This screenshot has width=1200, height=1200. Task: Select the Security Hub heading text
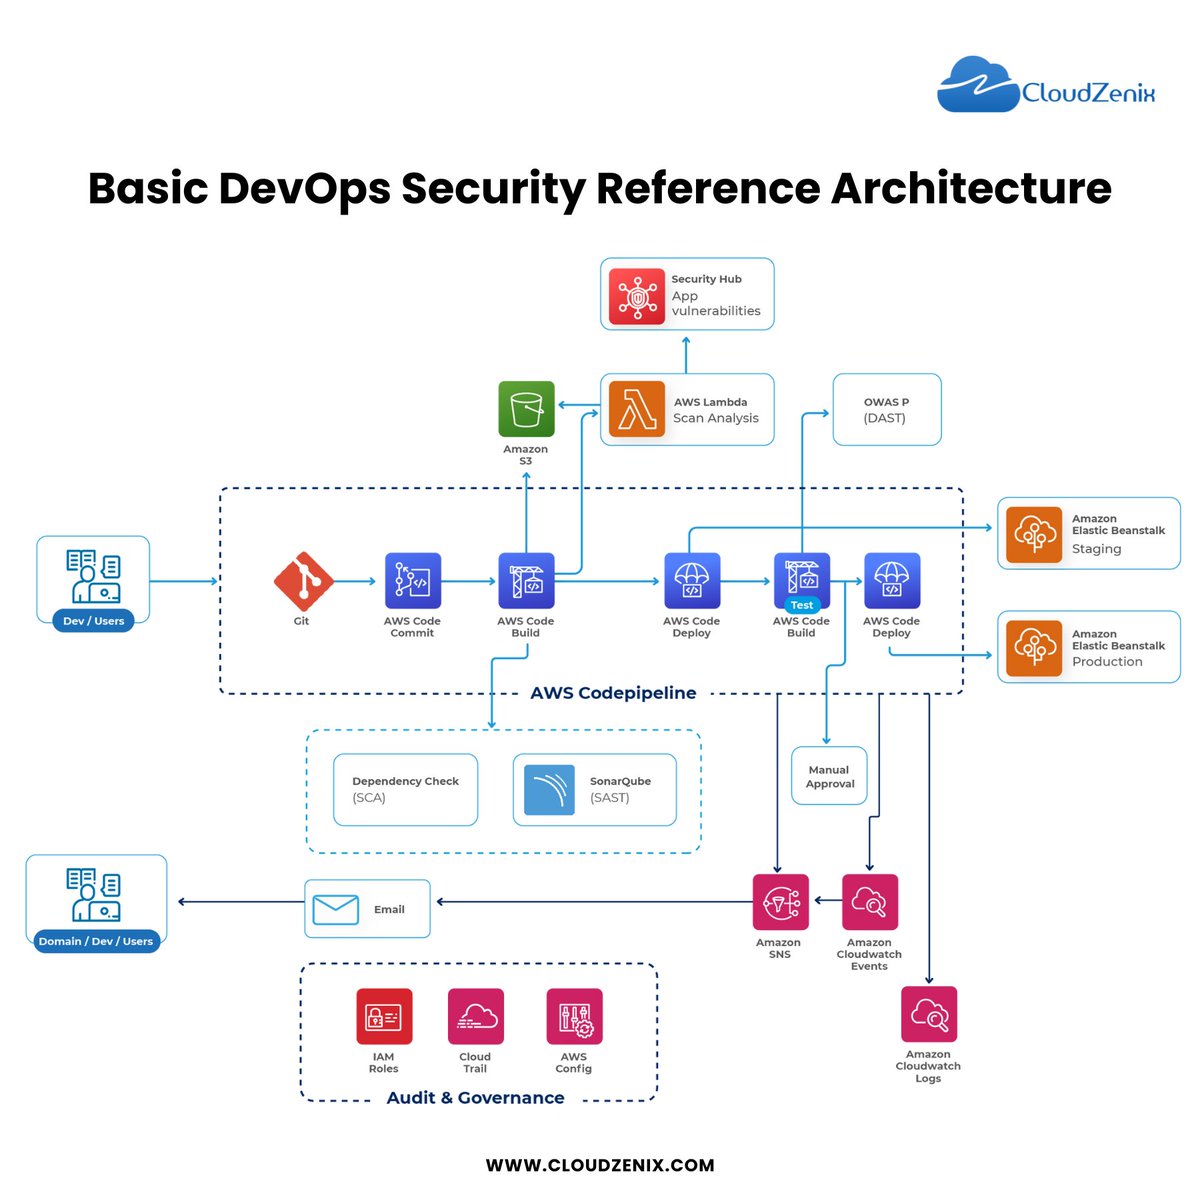tap(706, 279)
